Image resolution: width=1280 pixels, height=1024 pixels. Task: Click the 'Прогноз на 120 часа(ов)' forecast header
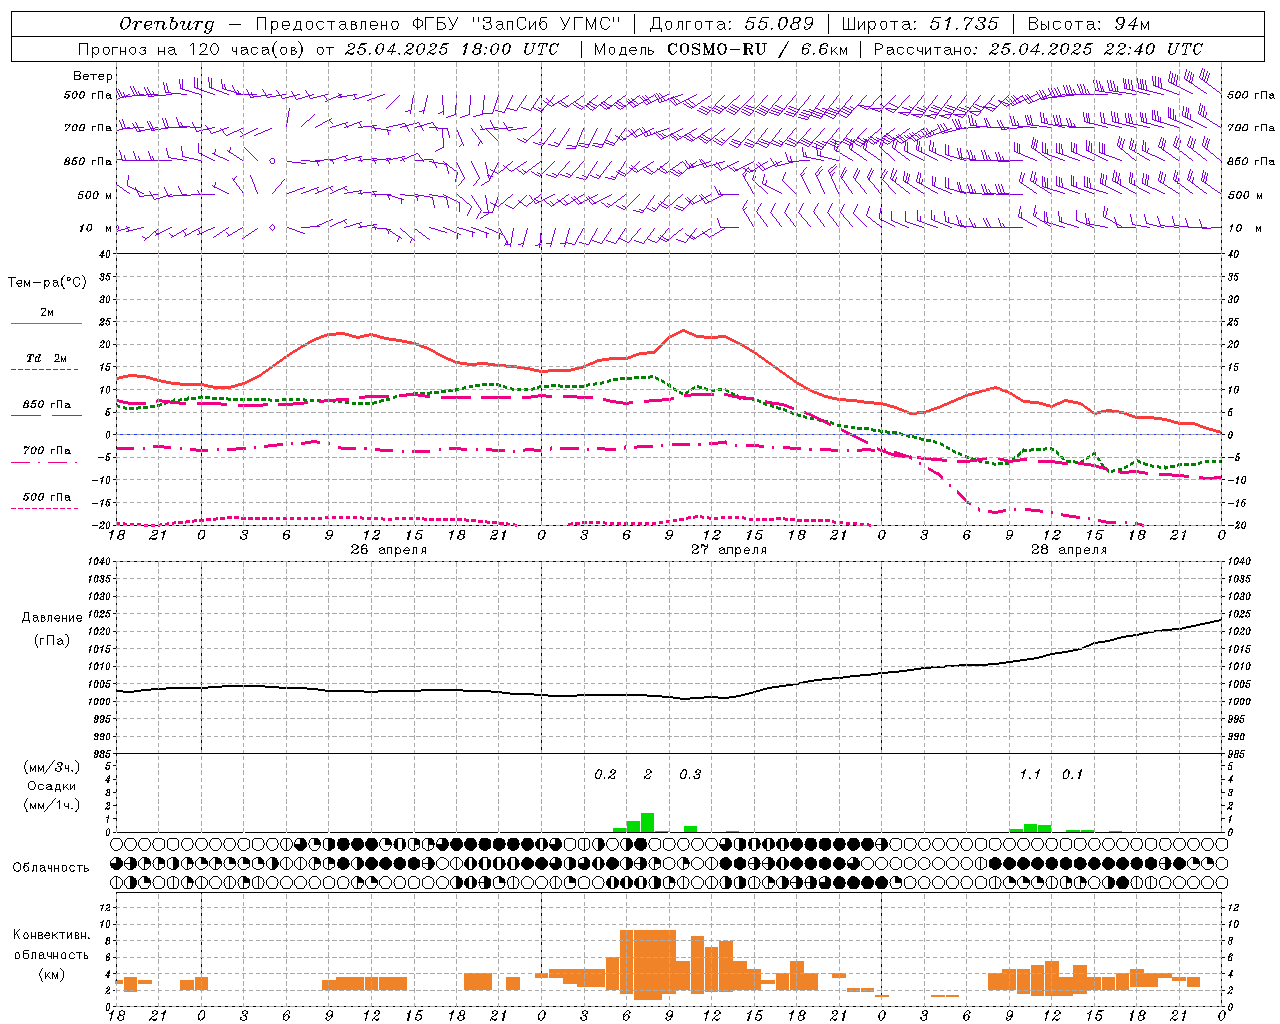tap(192, 49)
